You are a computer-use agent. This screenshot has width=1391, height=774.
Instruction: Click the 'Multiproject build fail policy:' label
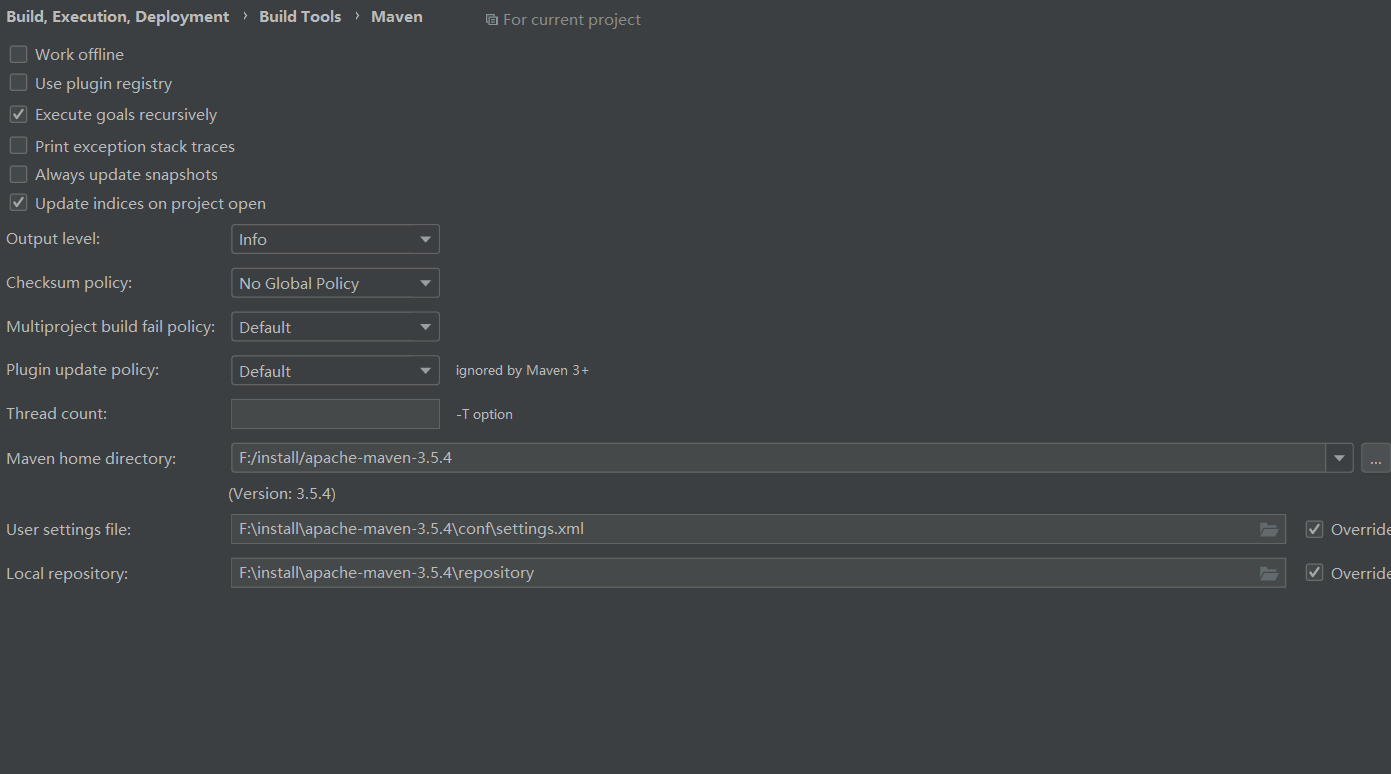click(111, 327)
